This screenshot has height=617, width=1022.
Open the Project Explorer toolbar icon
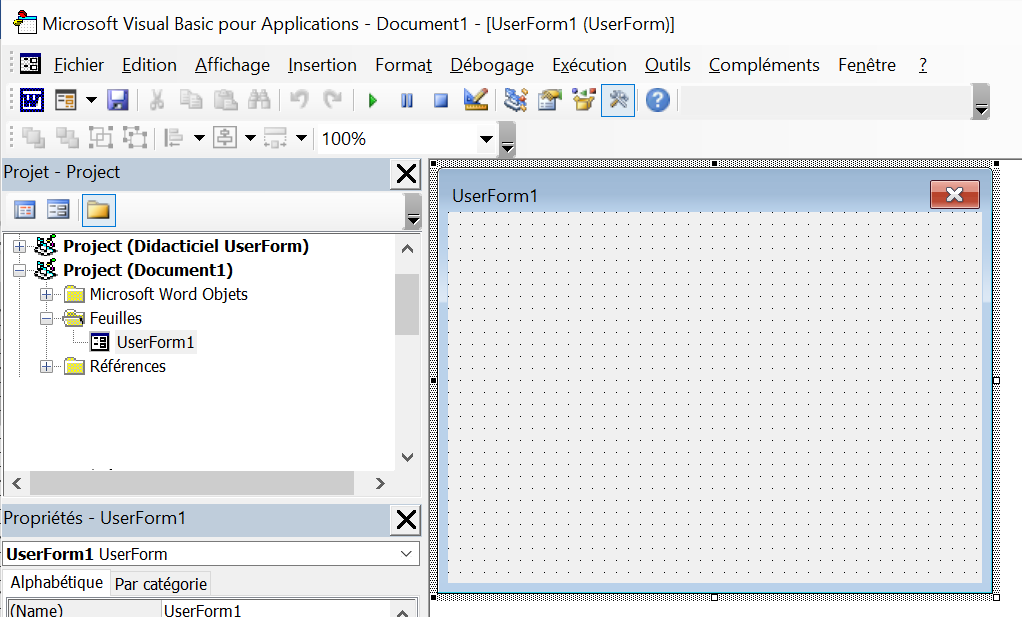tap(516, 100)
